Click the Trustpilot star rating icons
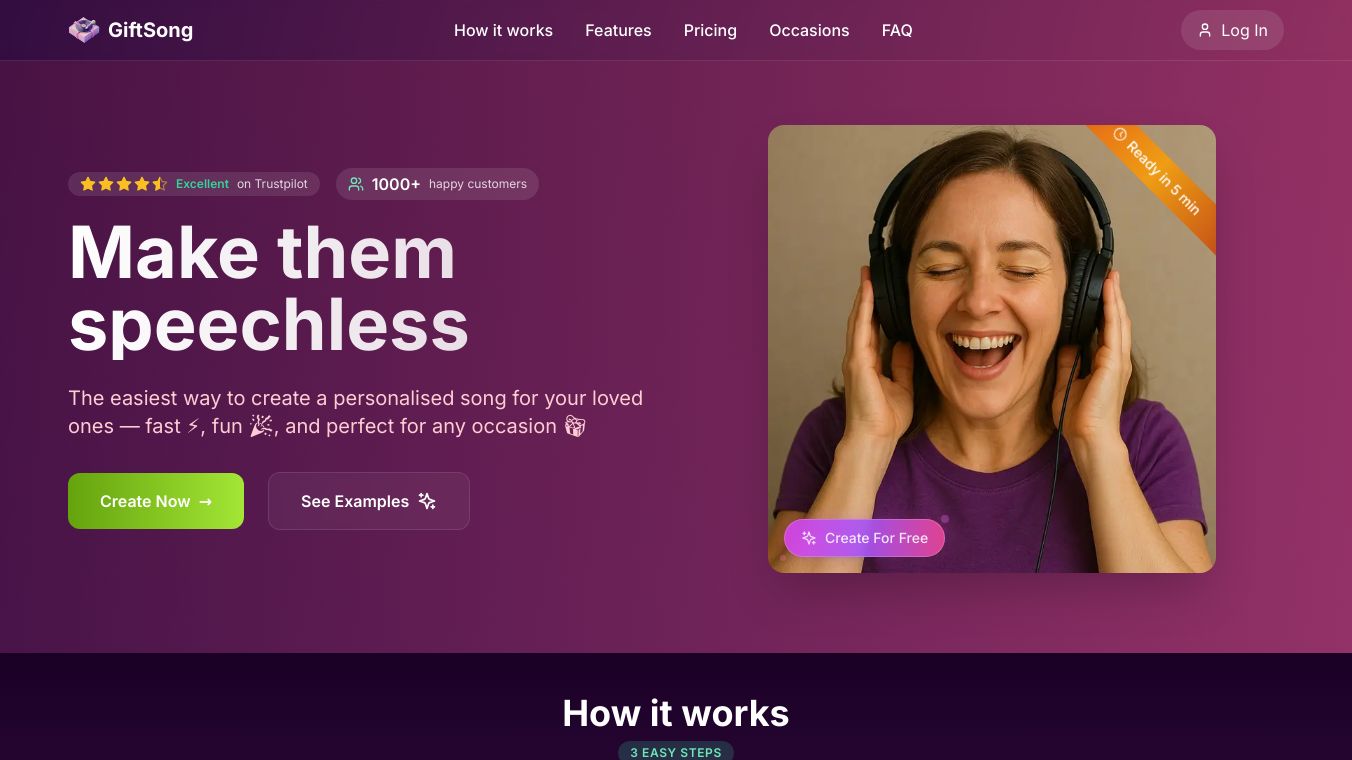Viewport: 1352px width, 760px height. click(x=123, y=184)
